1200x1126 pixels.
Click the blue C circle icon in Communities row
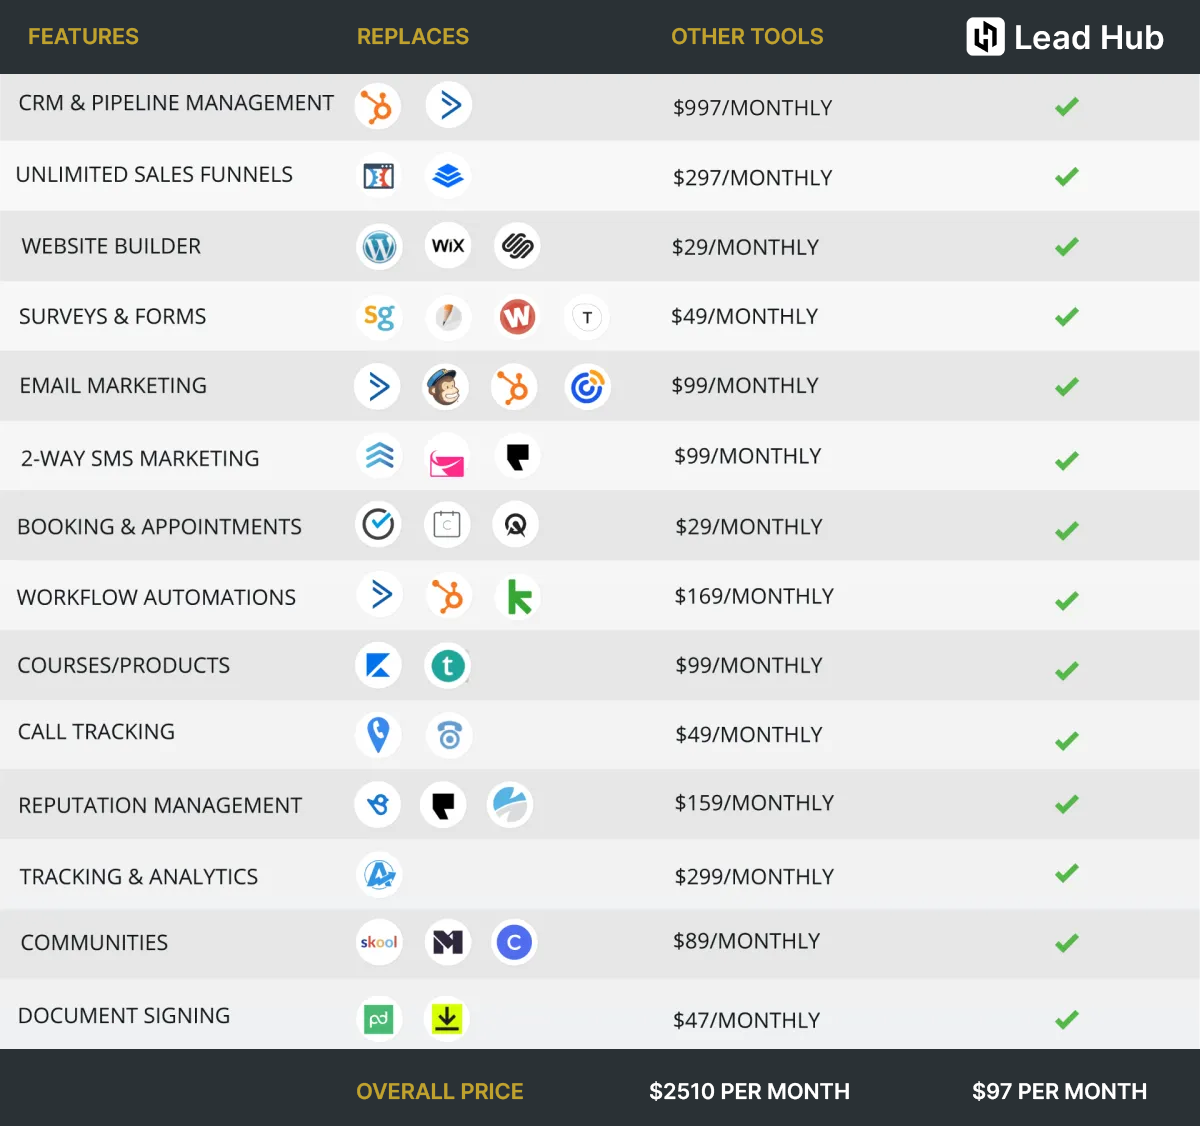[514, 942]
